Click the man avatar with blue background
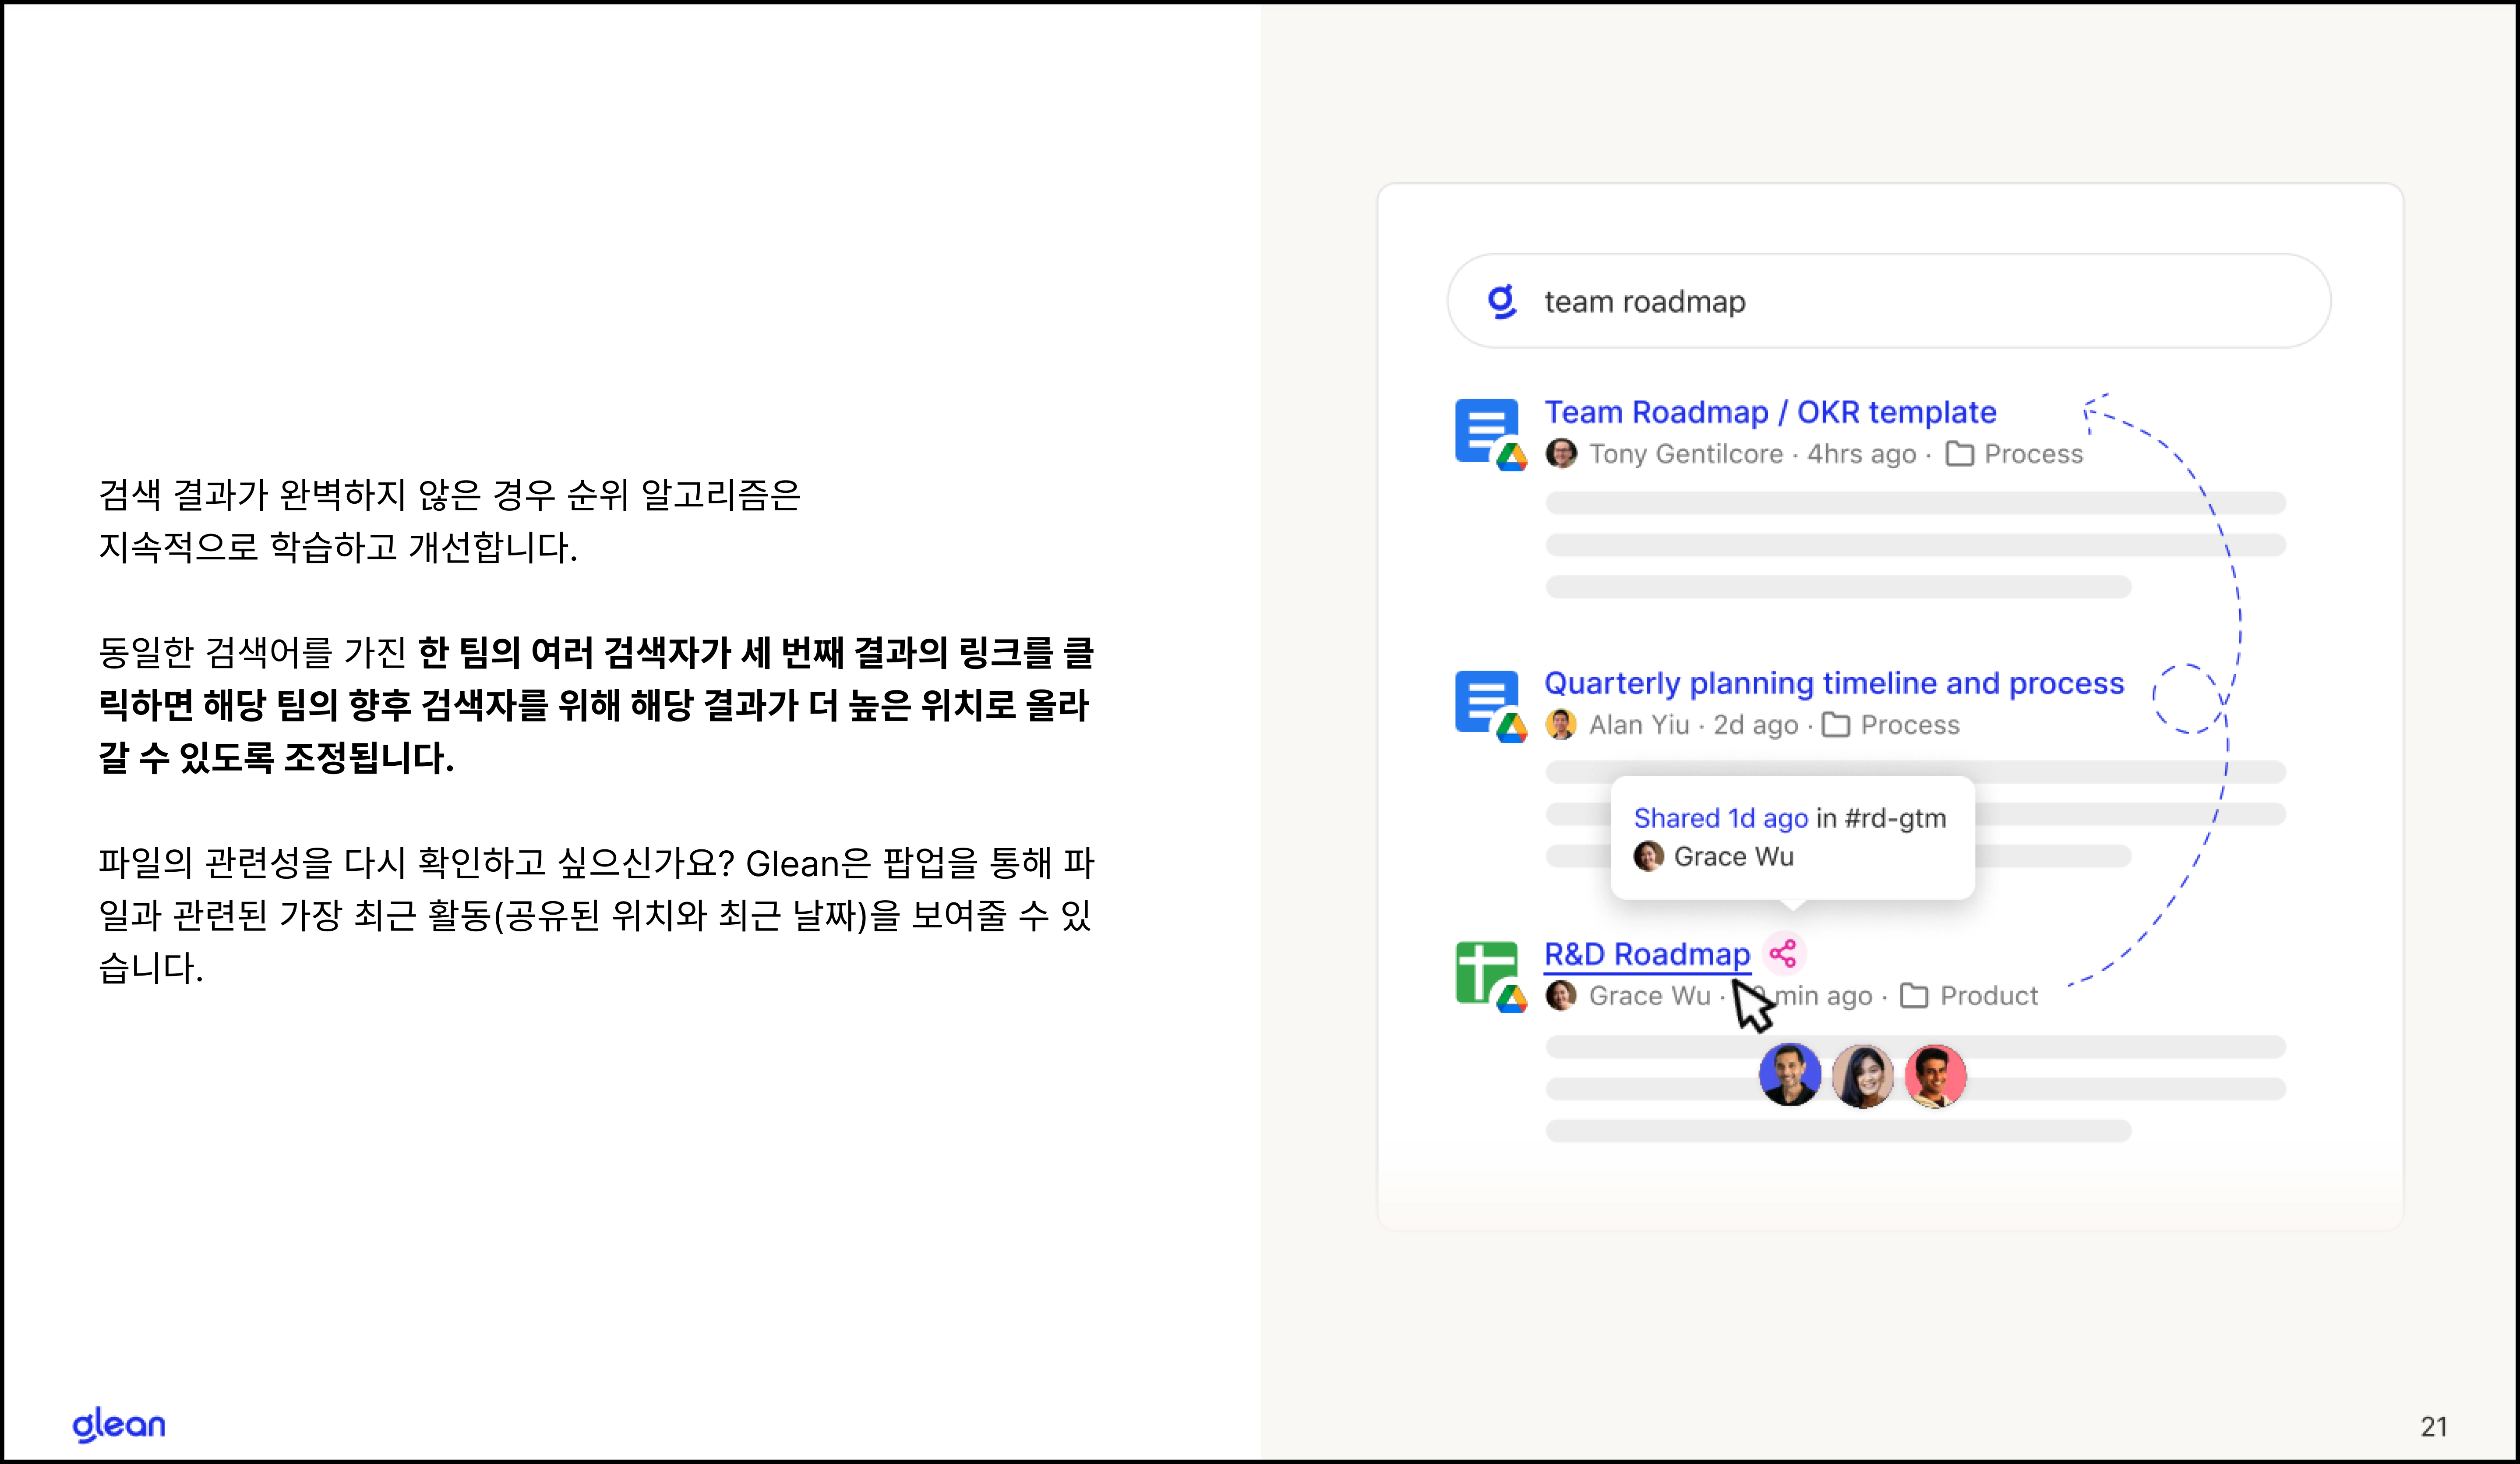2520x1464 pixels. (x=1790, y=1075)
